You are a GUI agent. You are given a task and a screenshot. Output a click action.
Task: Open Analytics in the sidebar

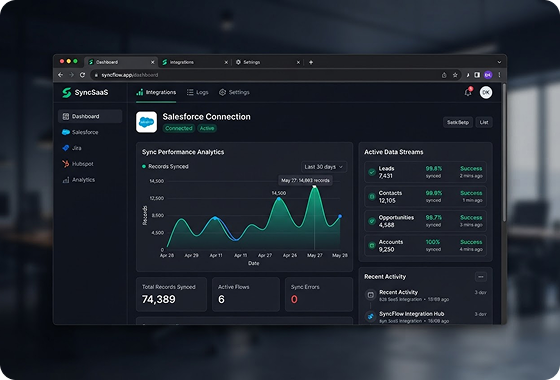click(90, 180)
